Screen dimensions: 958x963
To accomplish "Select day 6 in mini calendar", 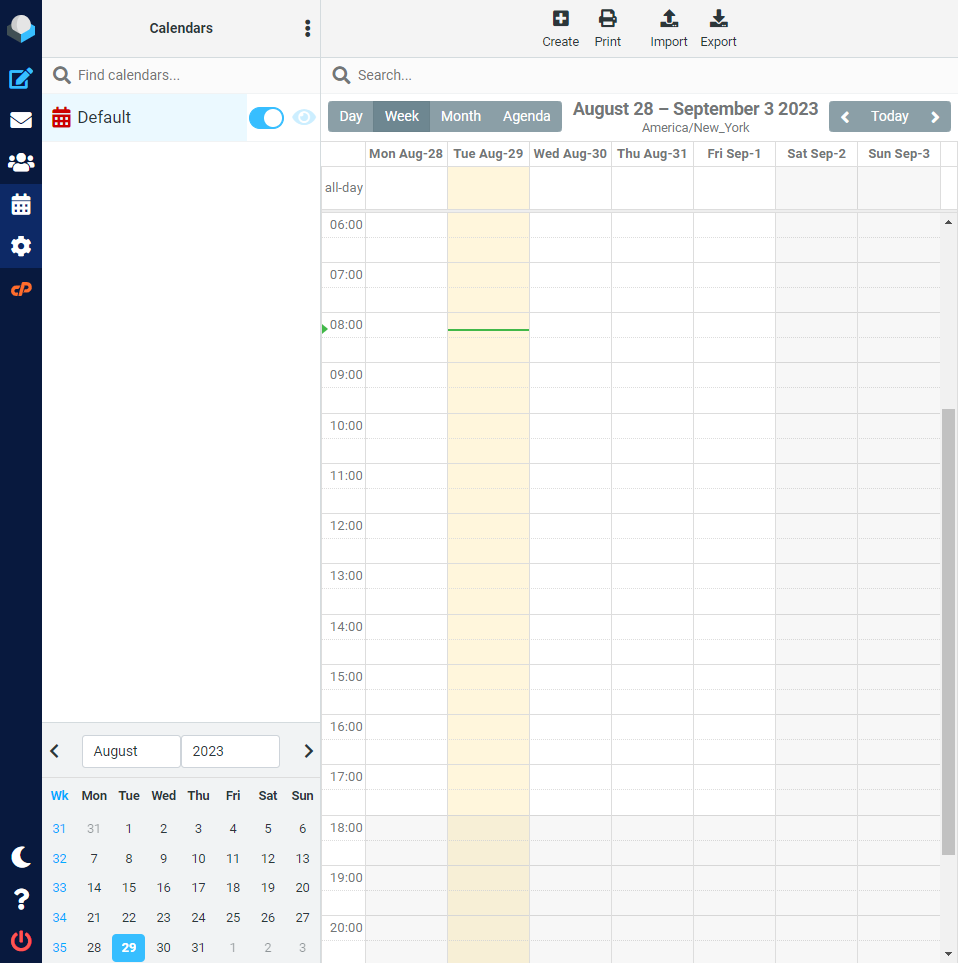I will click(302, 828).
